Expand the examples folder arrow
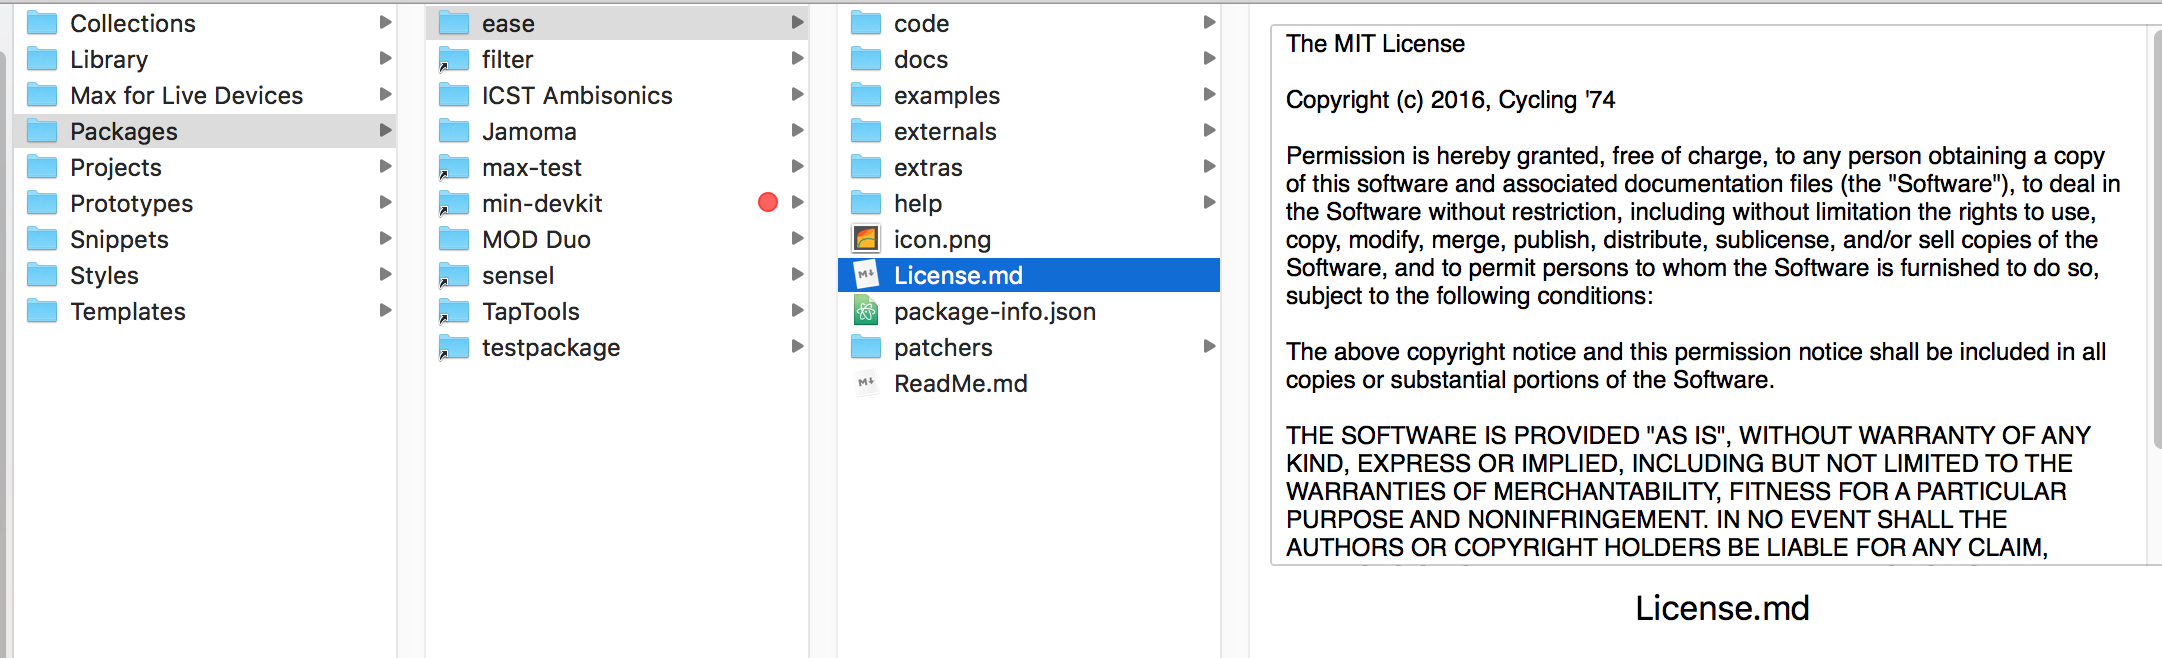 click(x=1209, y=94)
